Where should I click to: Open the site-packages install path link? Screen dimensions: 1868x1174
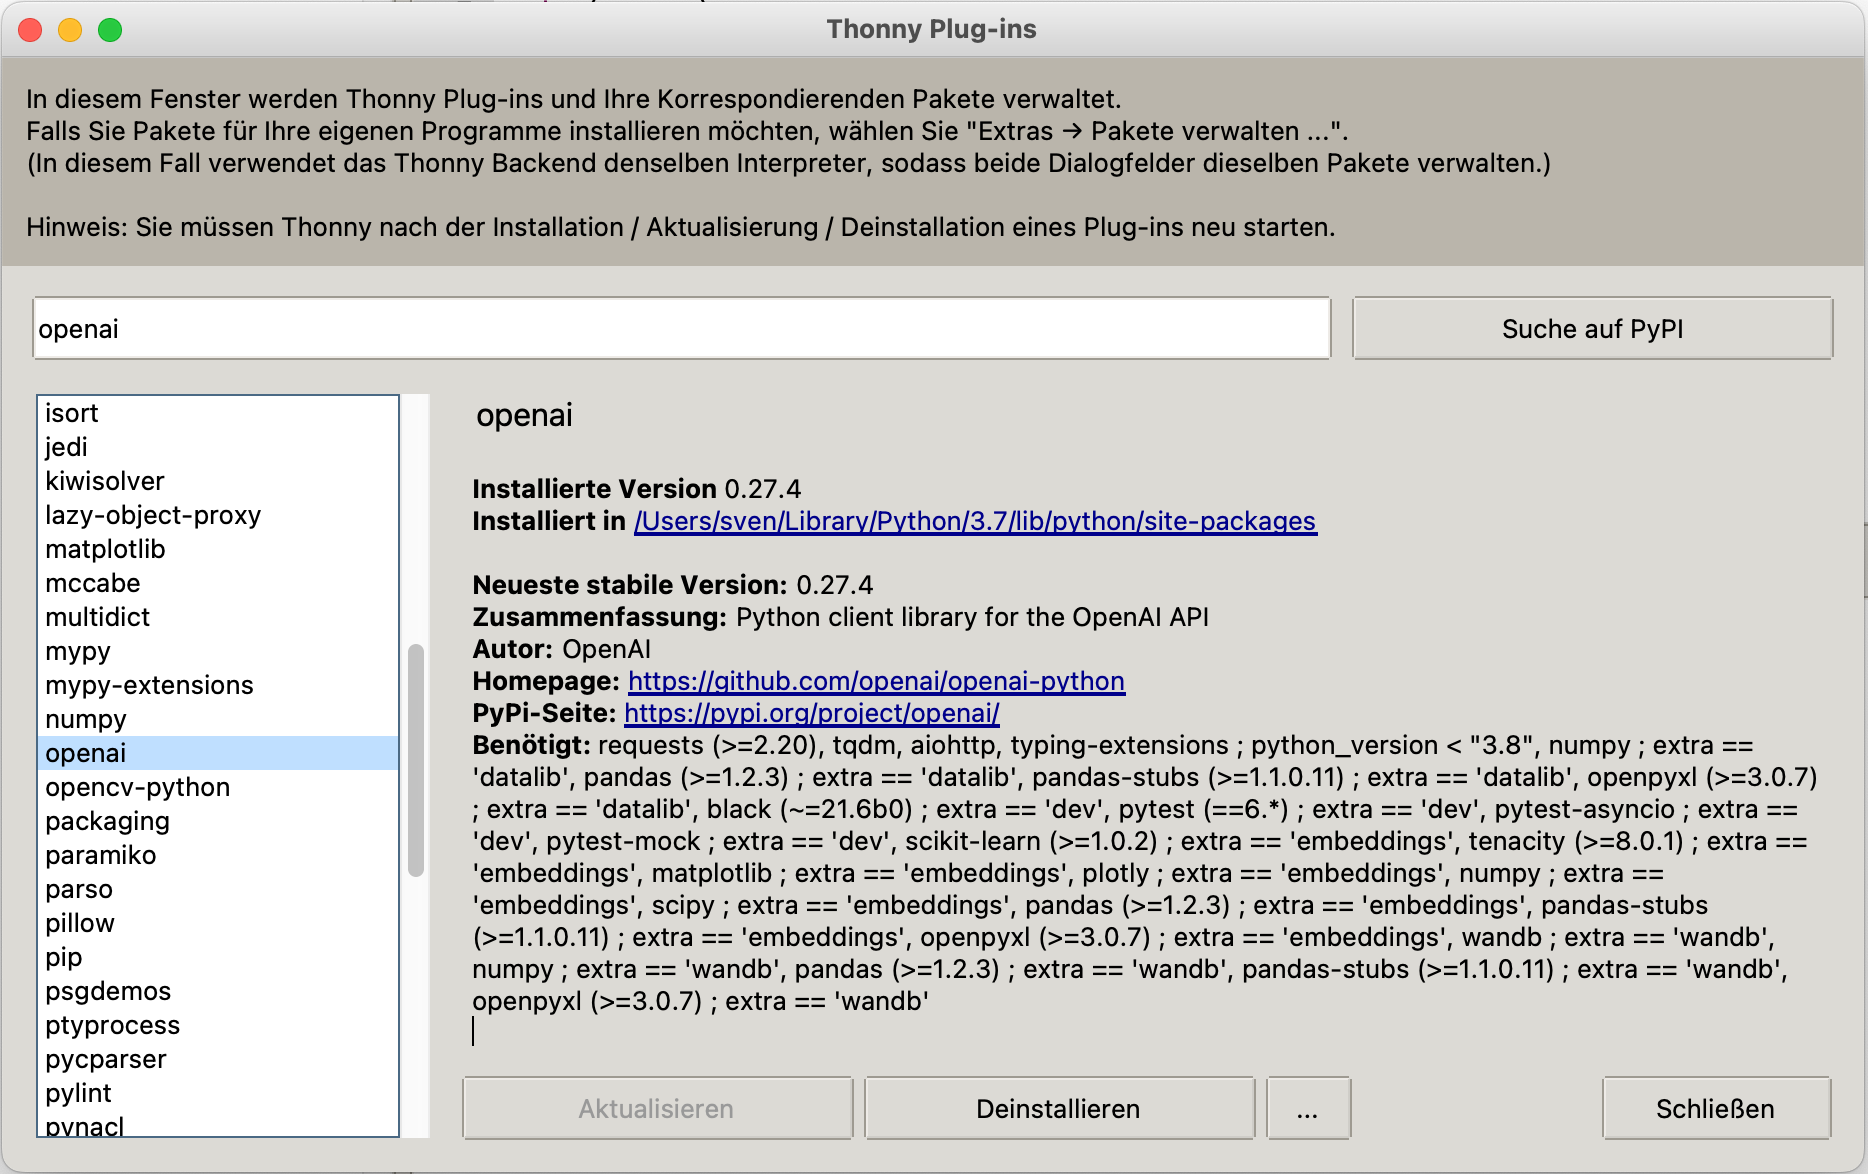[x=975, y=521]
